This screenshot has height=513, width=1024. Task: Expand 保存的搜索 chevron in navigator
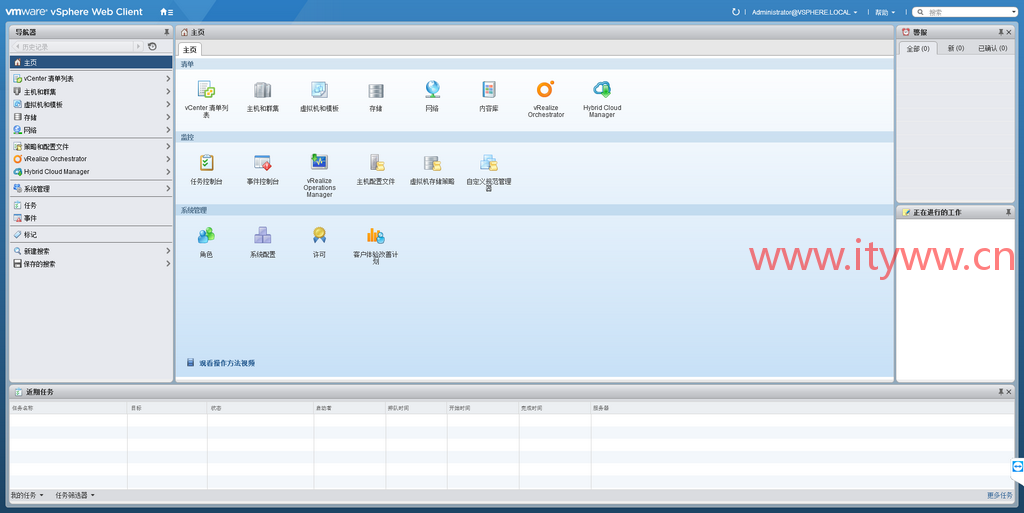(168, 264)
